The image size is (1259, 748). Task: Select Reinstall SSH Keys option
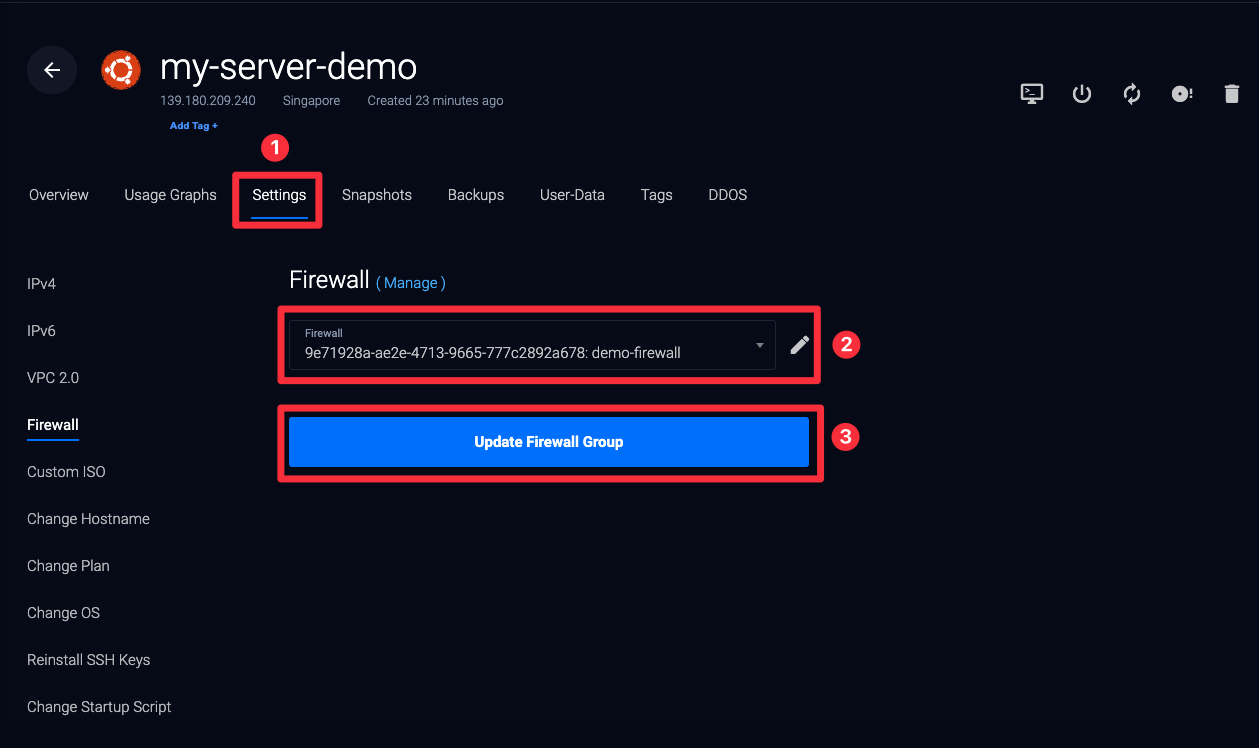point(88,660)
